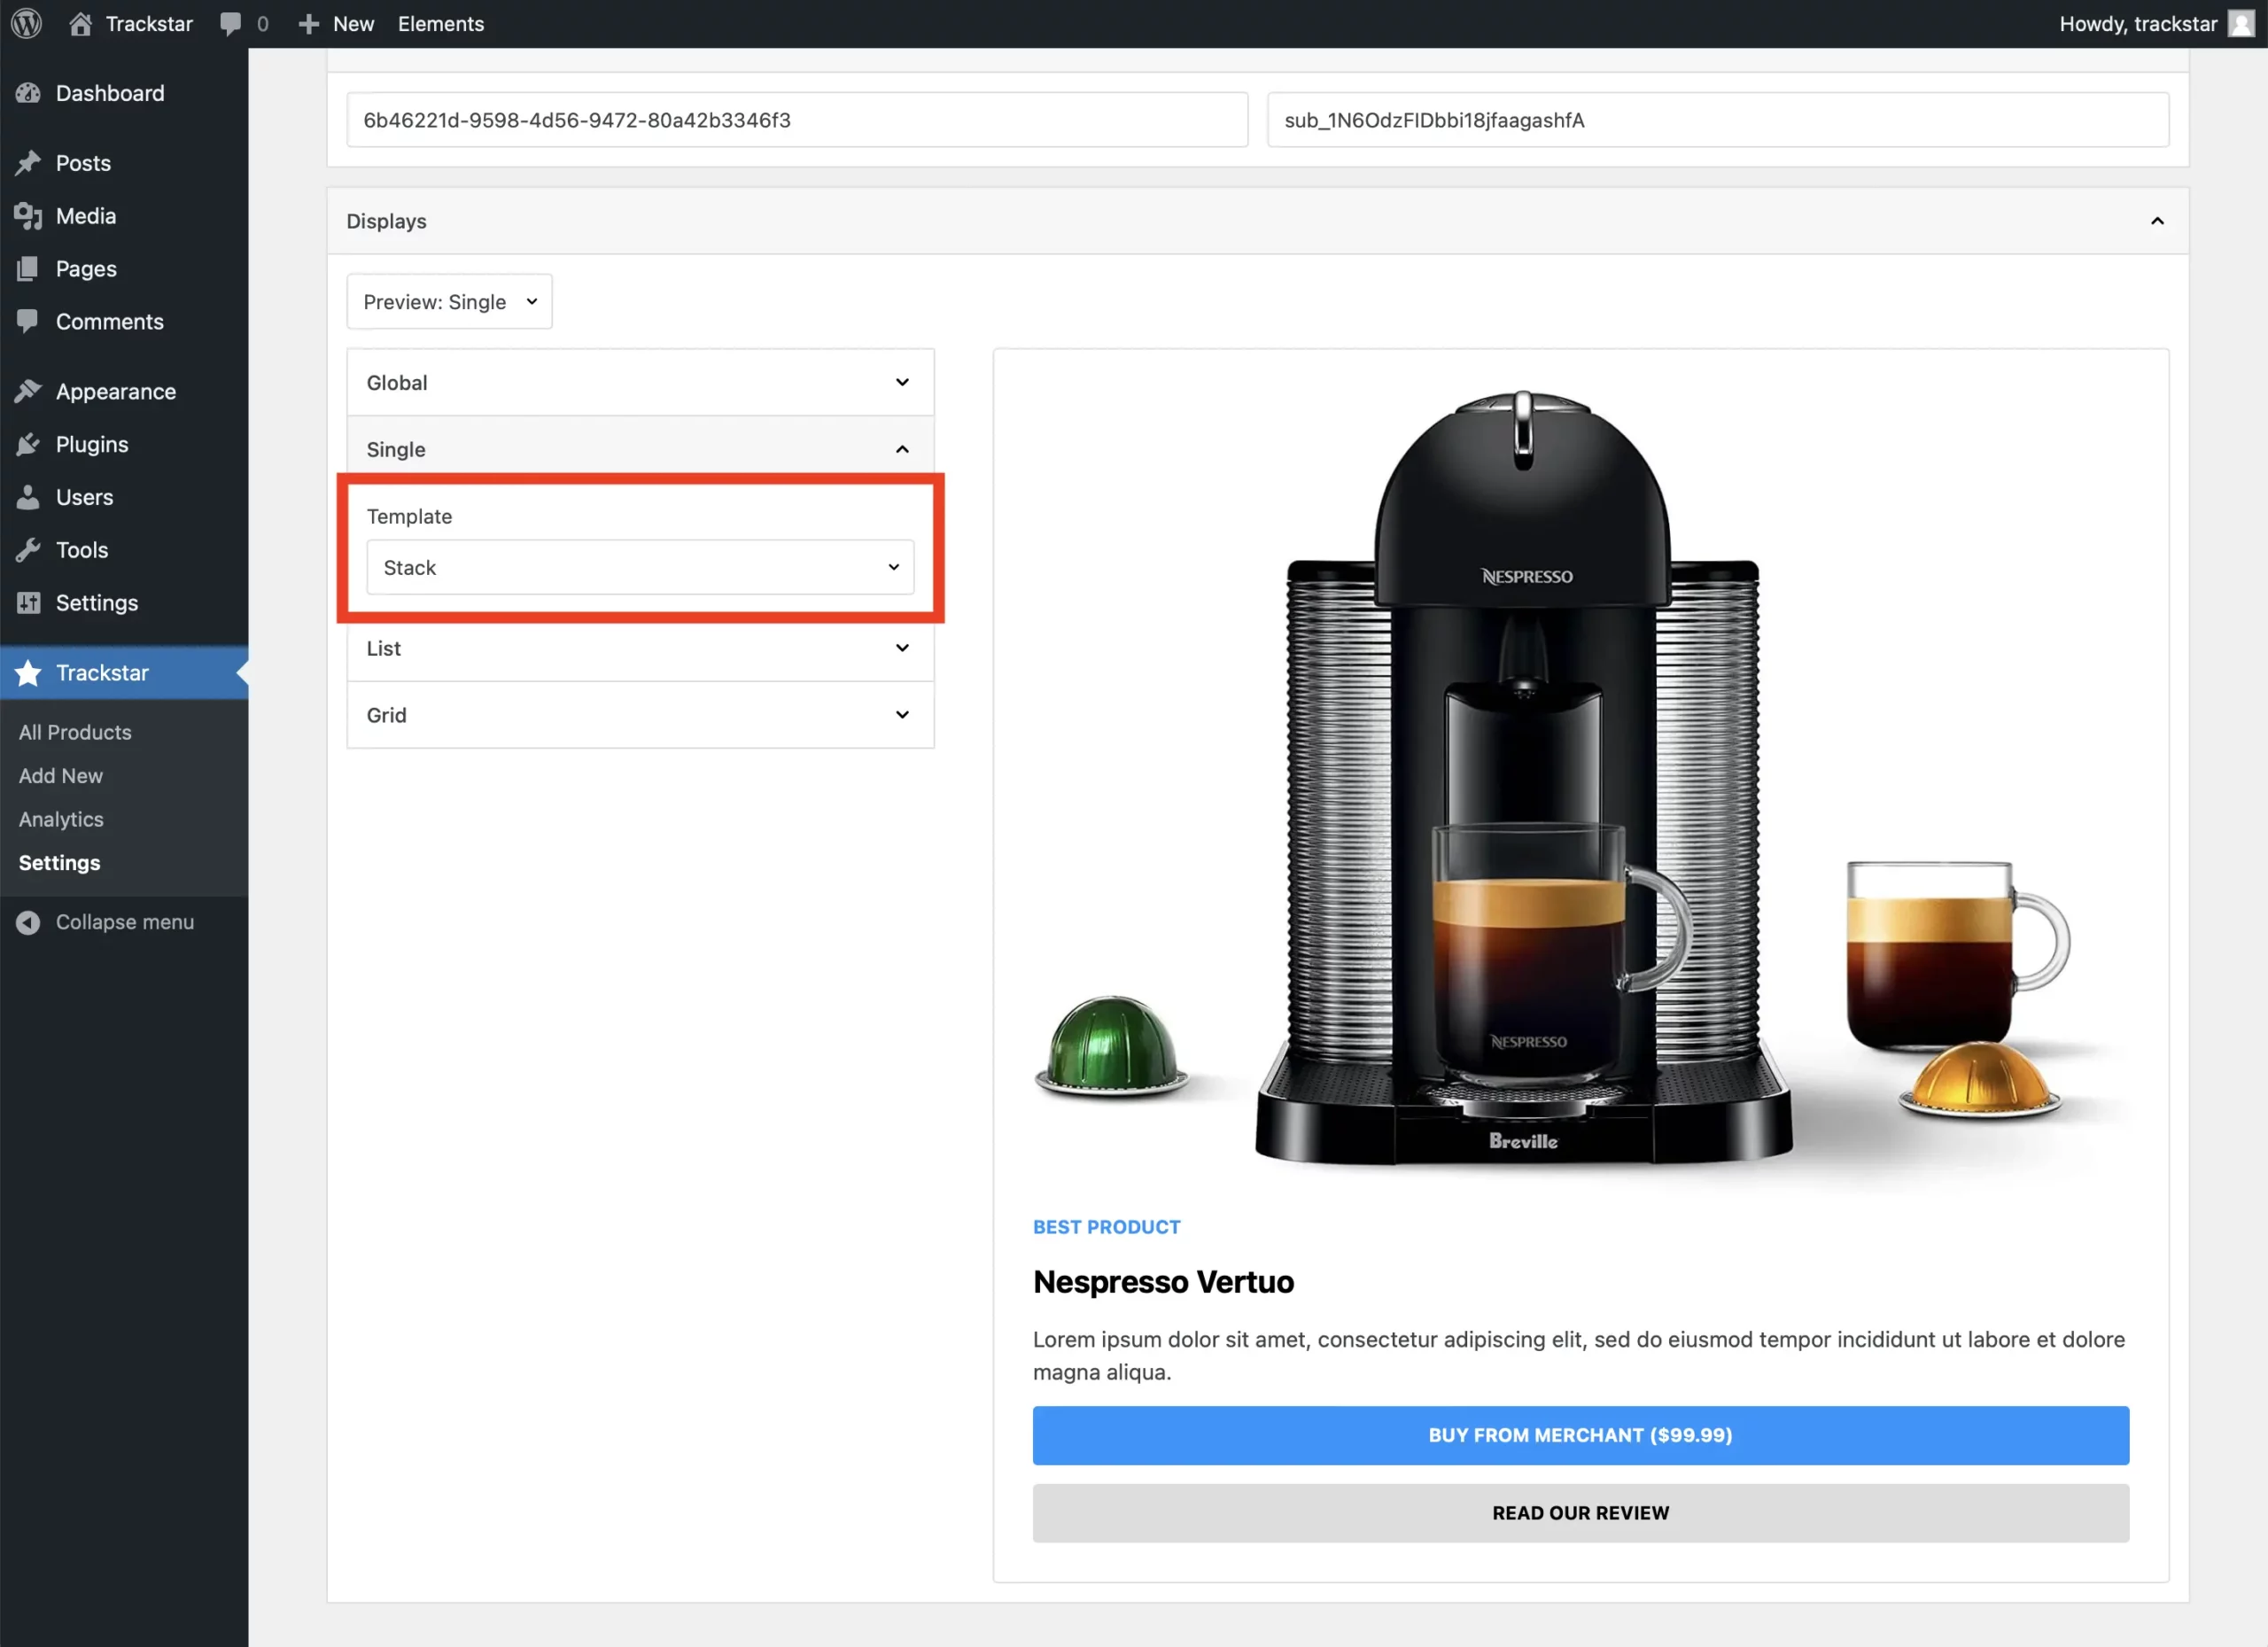Click the user avatar in admin bar
Viewport: 2268px width, 1647px height.
[x=2241, y=23]
